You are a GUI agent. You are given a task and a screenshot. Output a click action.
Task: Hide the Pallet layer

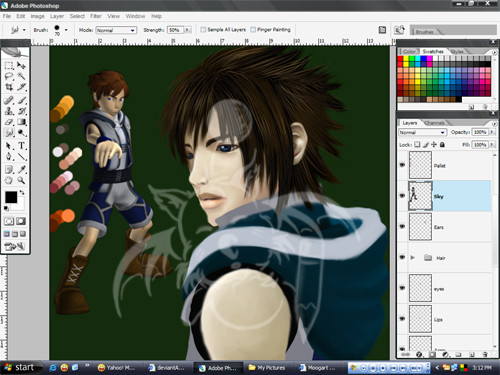tap(402, 165)
